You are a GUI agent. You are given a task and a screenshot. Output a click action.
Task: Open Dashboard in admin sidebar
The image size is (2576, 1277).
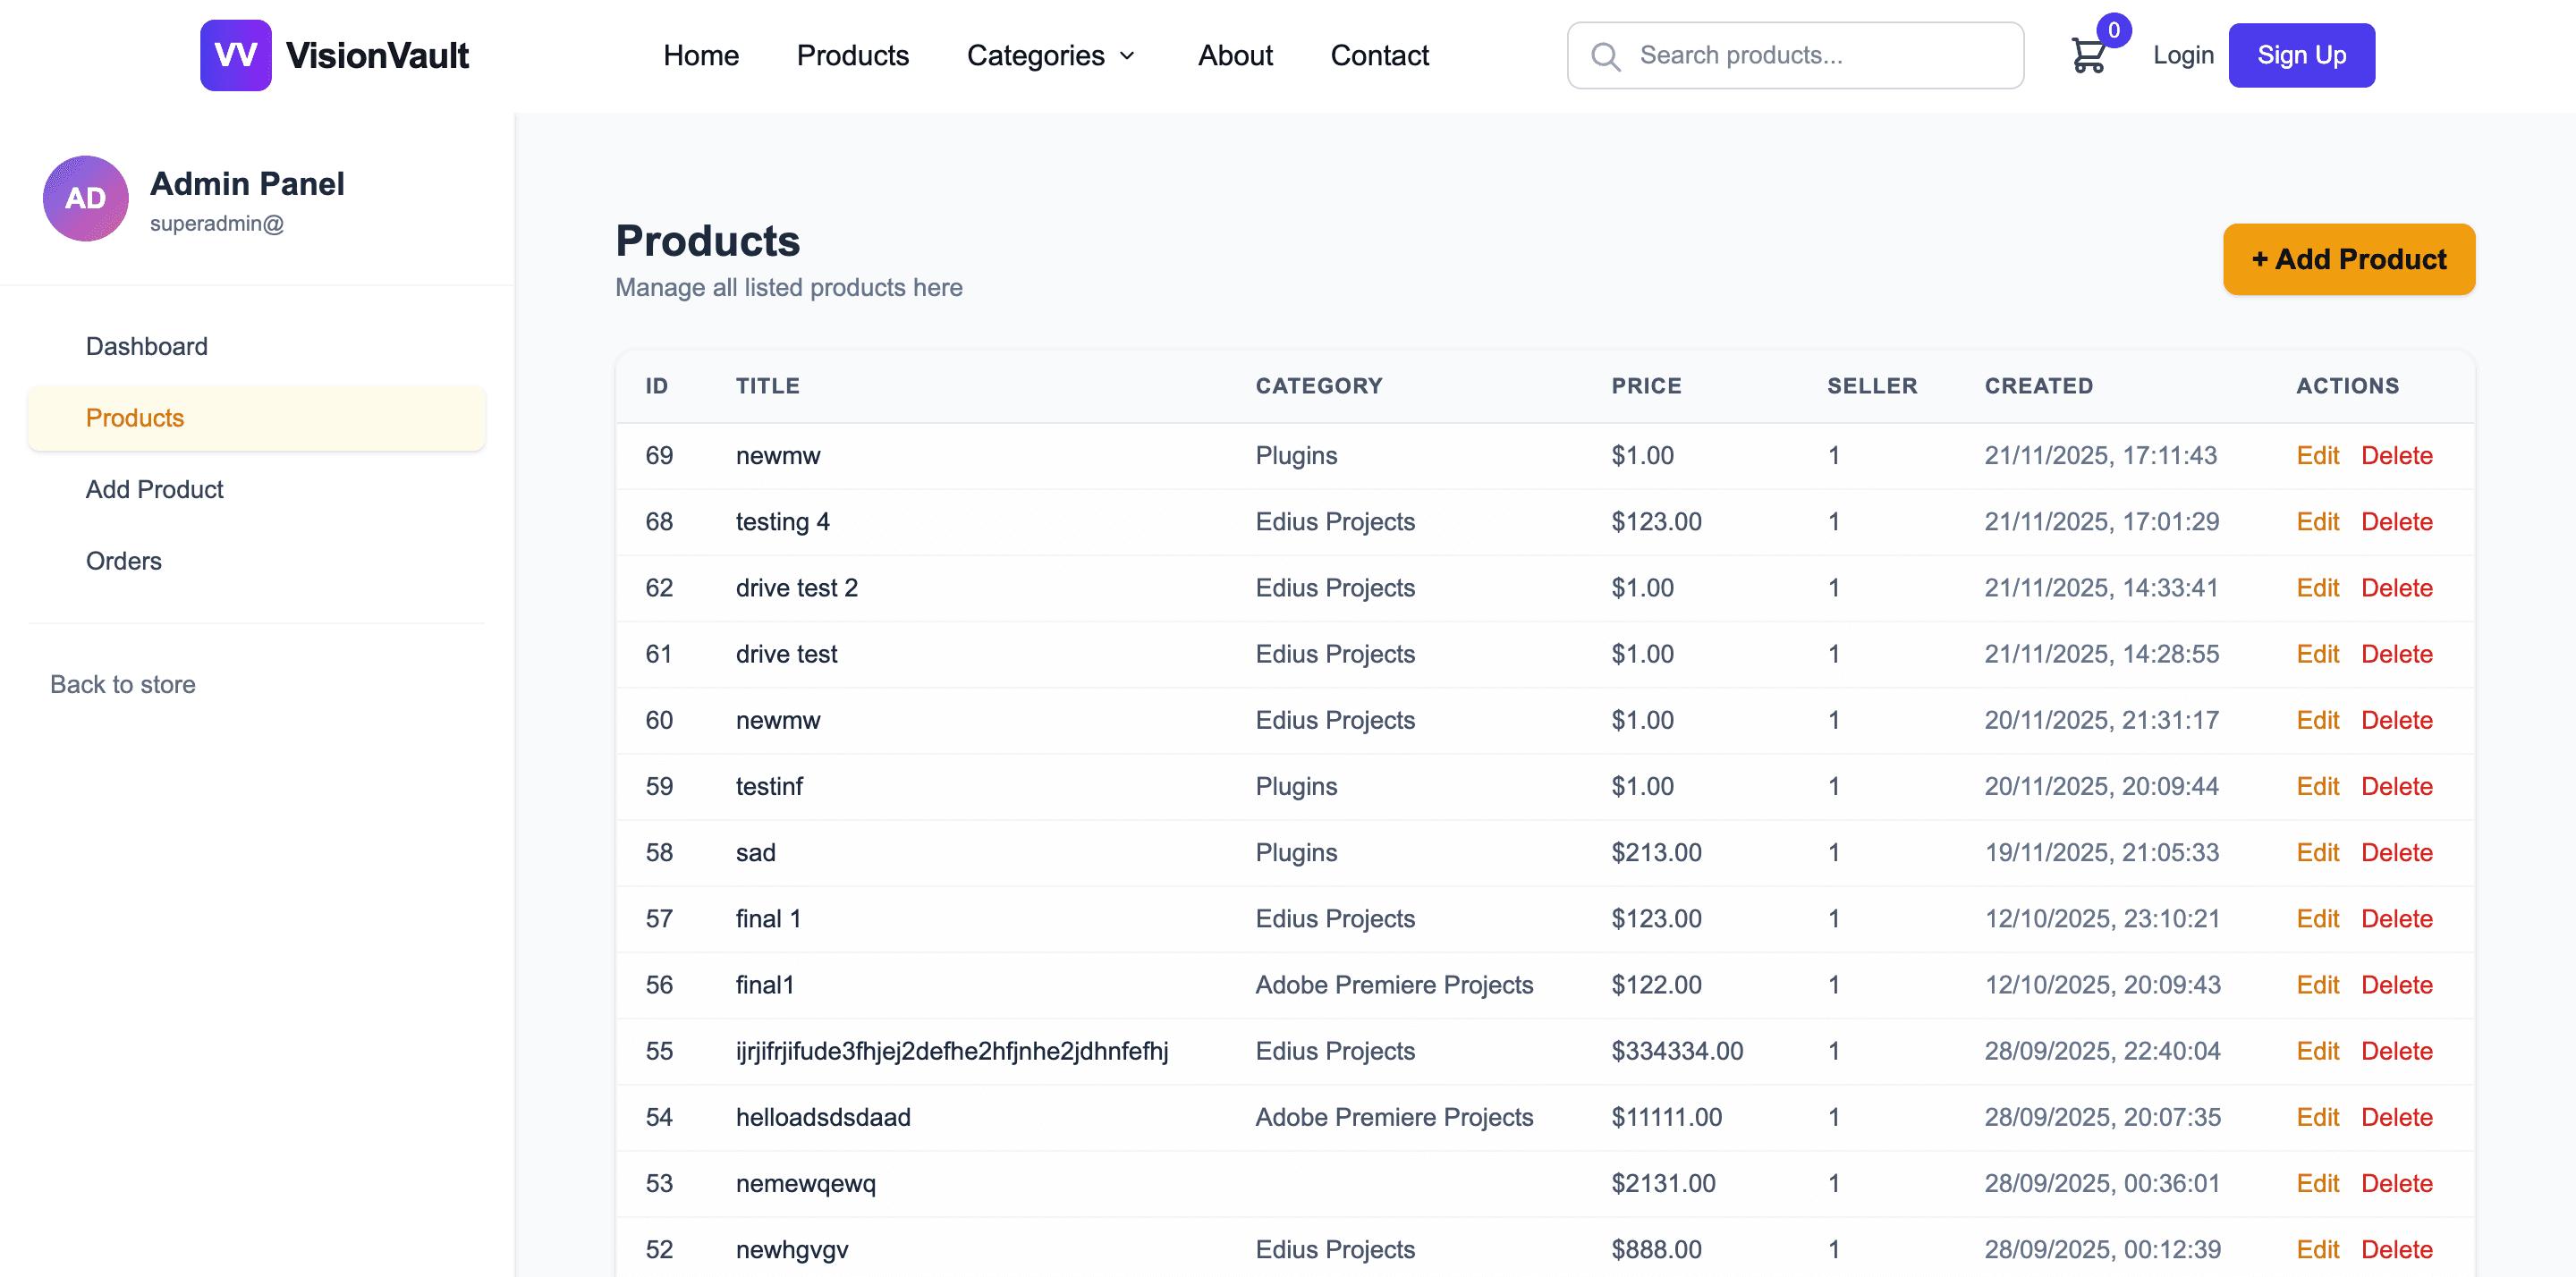click(x=147, y=346)
